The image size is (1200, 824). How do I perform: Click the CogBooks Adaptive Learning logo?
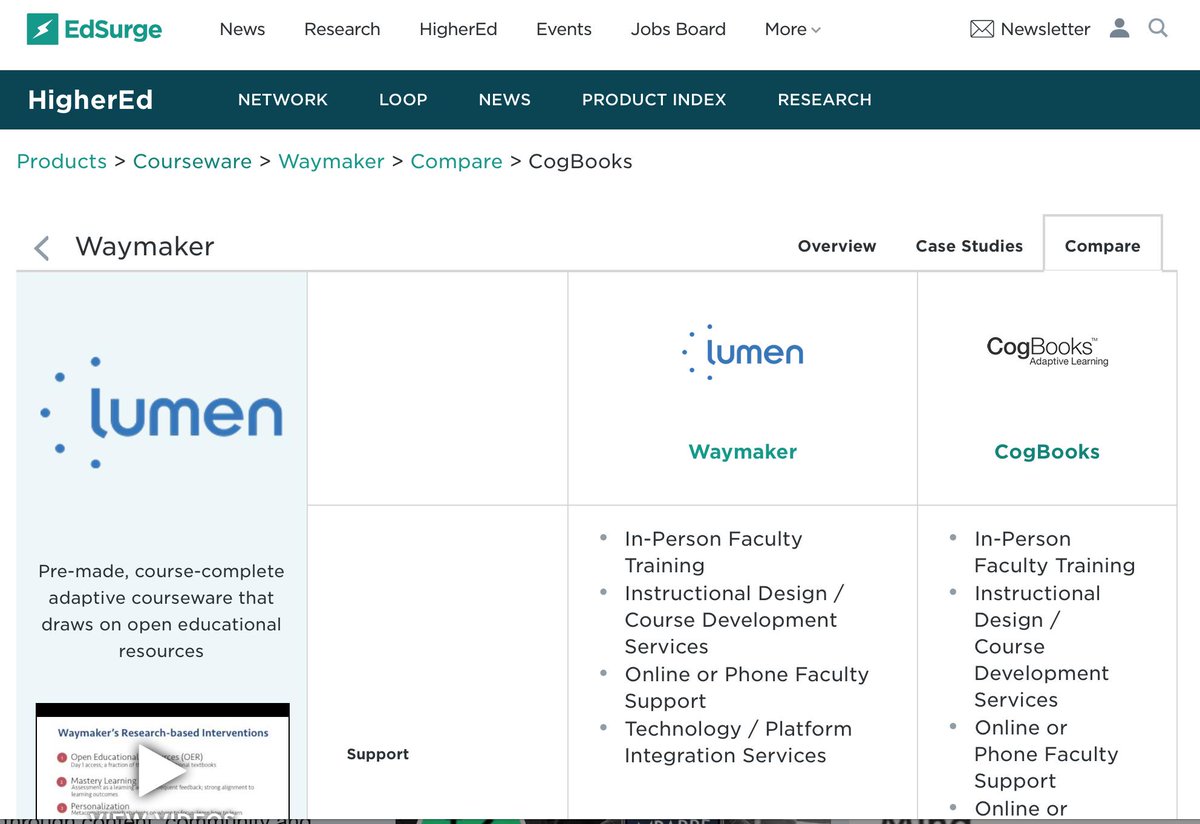(1047, 351)
